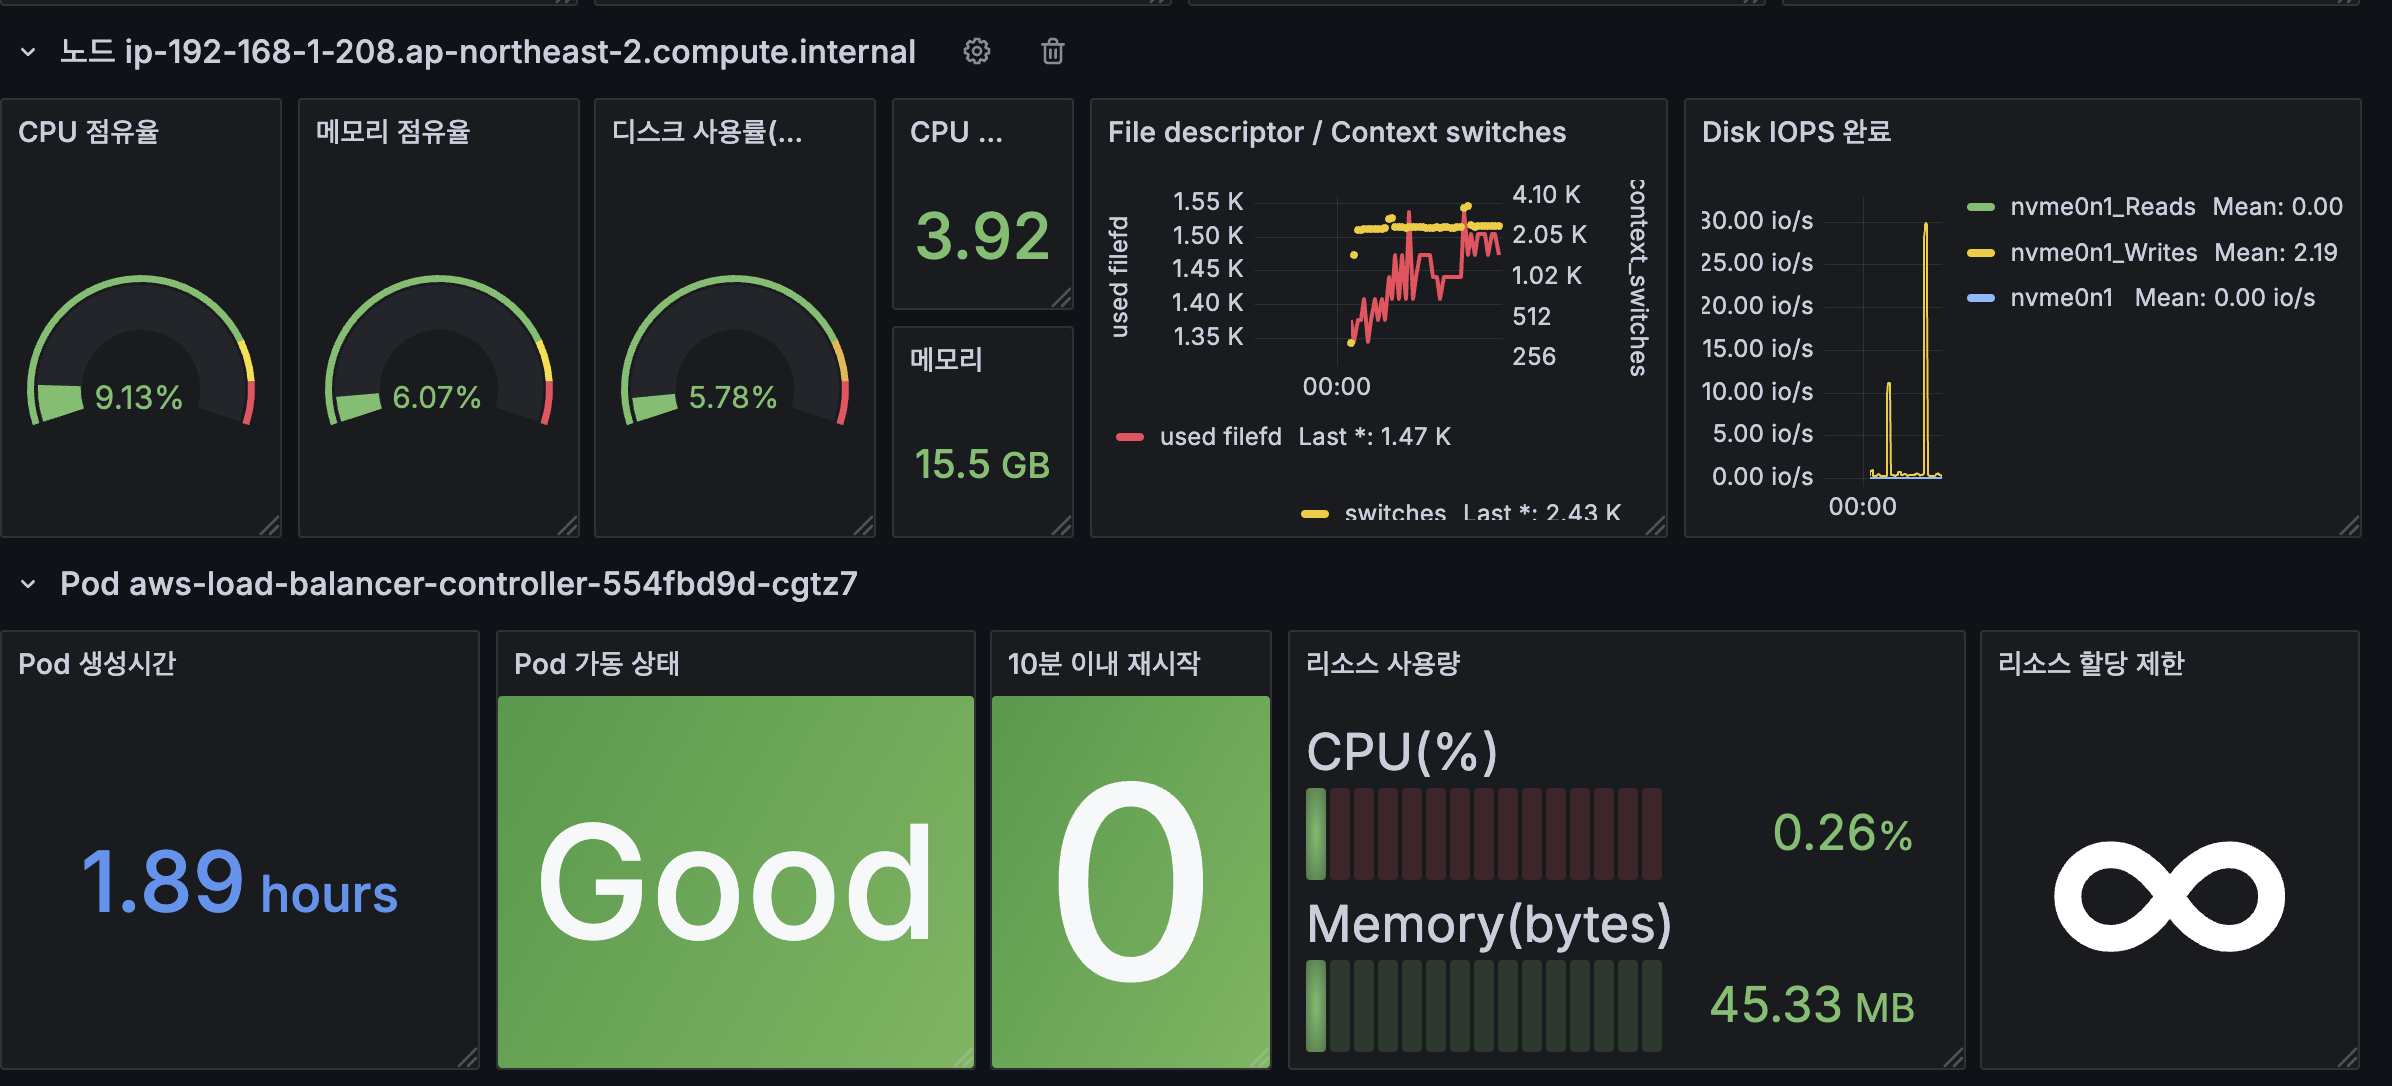Open the Disk IOPS 완료 panel title menu
Screen dimensions: 2392x1086
click(1796, 132)
